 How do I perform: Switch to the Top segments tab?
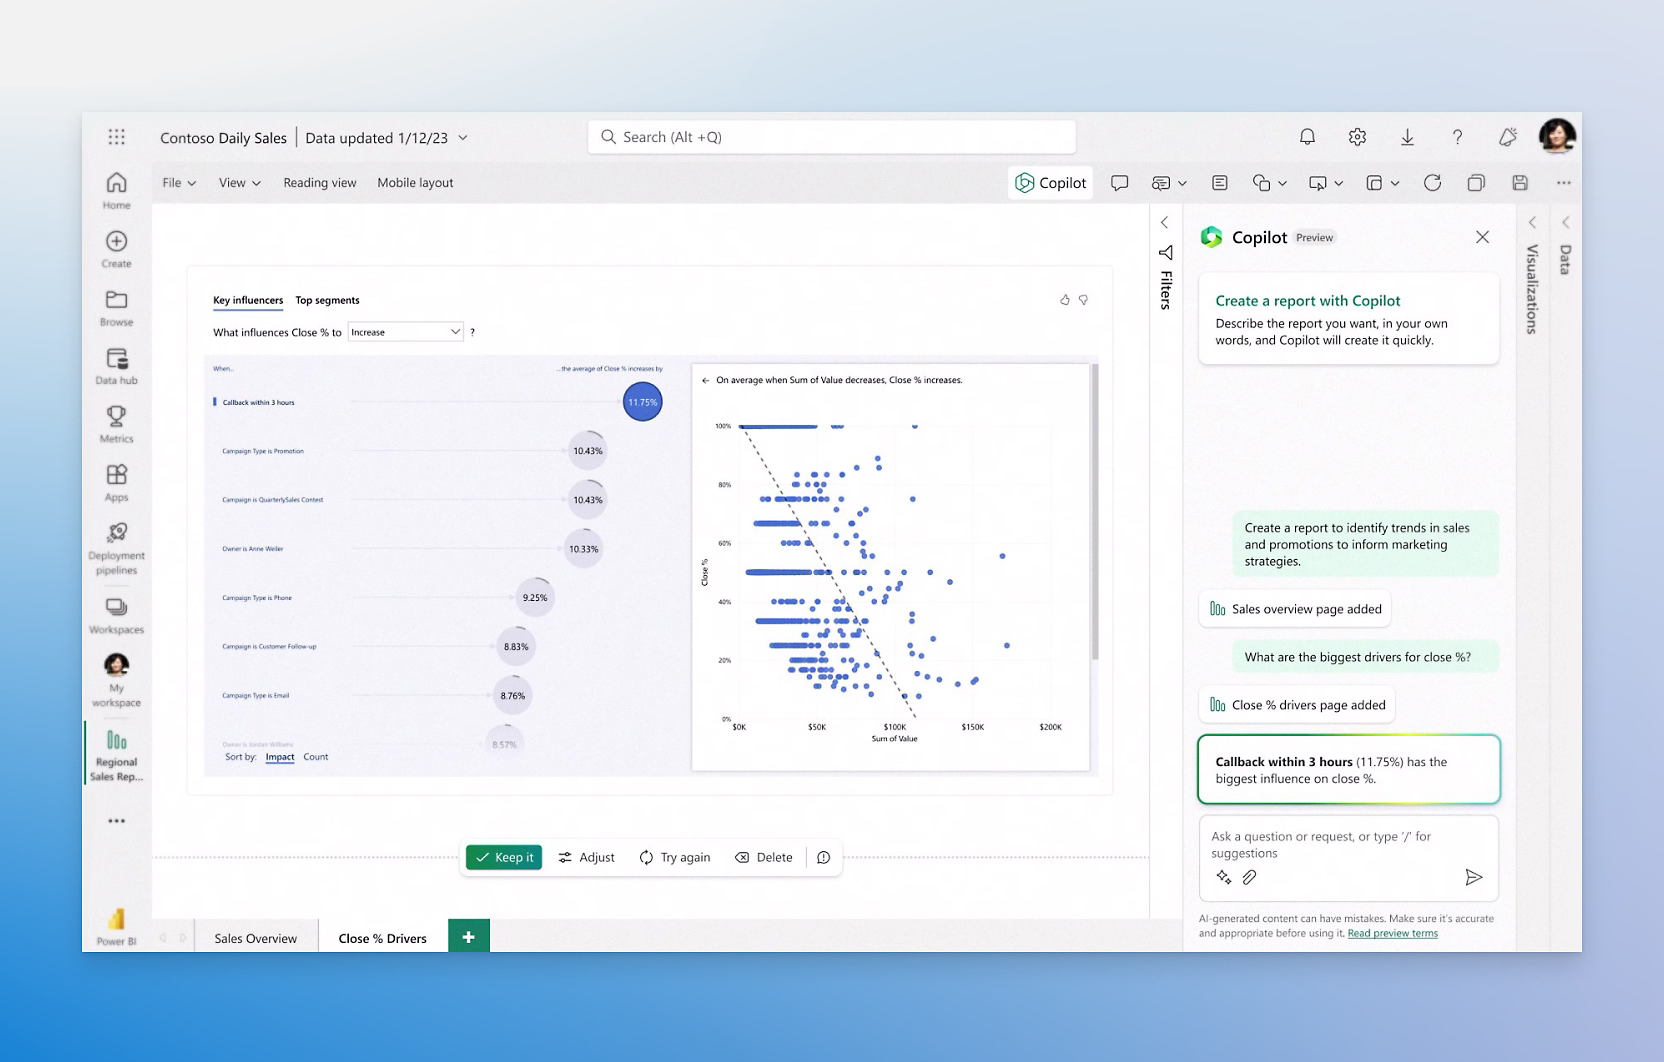click(x=328, y=300)
